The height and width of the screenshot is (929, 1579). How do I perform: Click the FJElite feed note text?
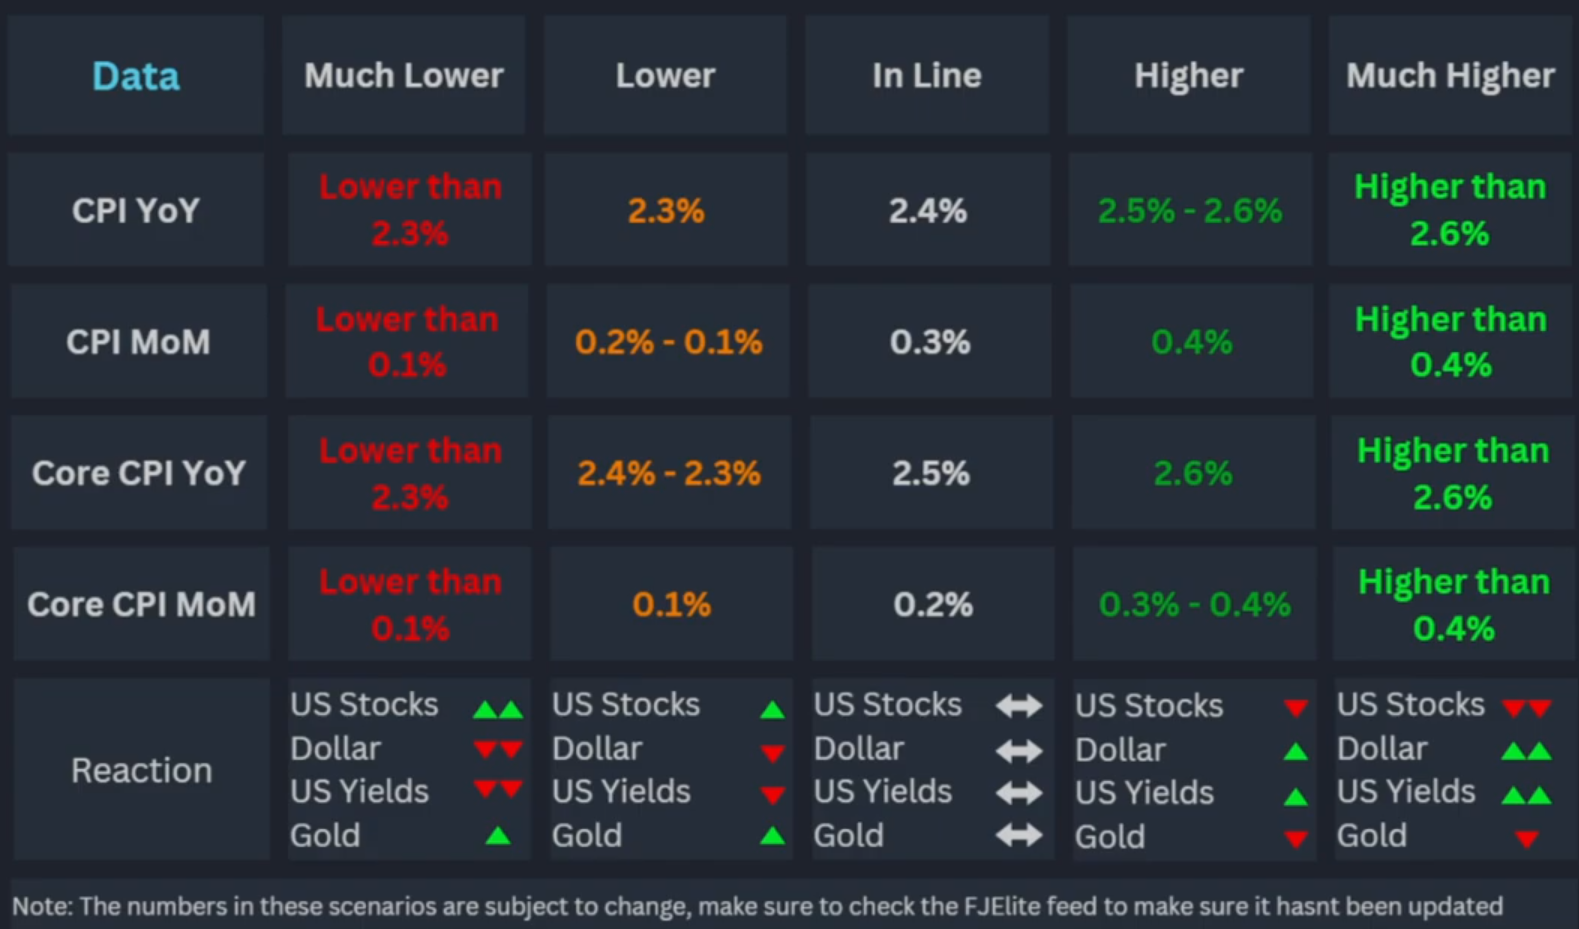pos(757,906)
